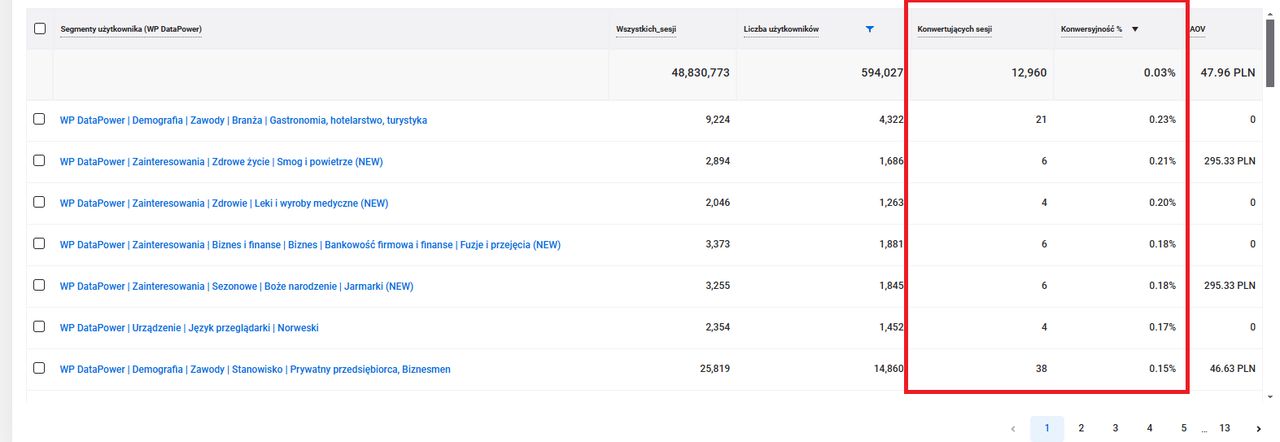Click the conversion rate 0.23%
1280x442 pixels.
1162,120
